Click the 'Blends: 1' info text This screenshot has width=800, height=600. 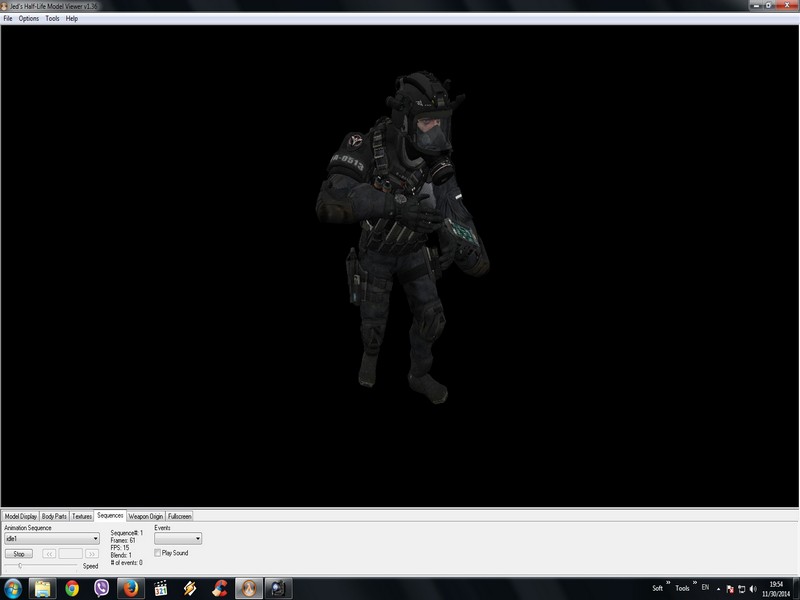click(x=121, y=555)
